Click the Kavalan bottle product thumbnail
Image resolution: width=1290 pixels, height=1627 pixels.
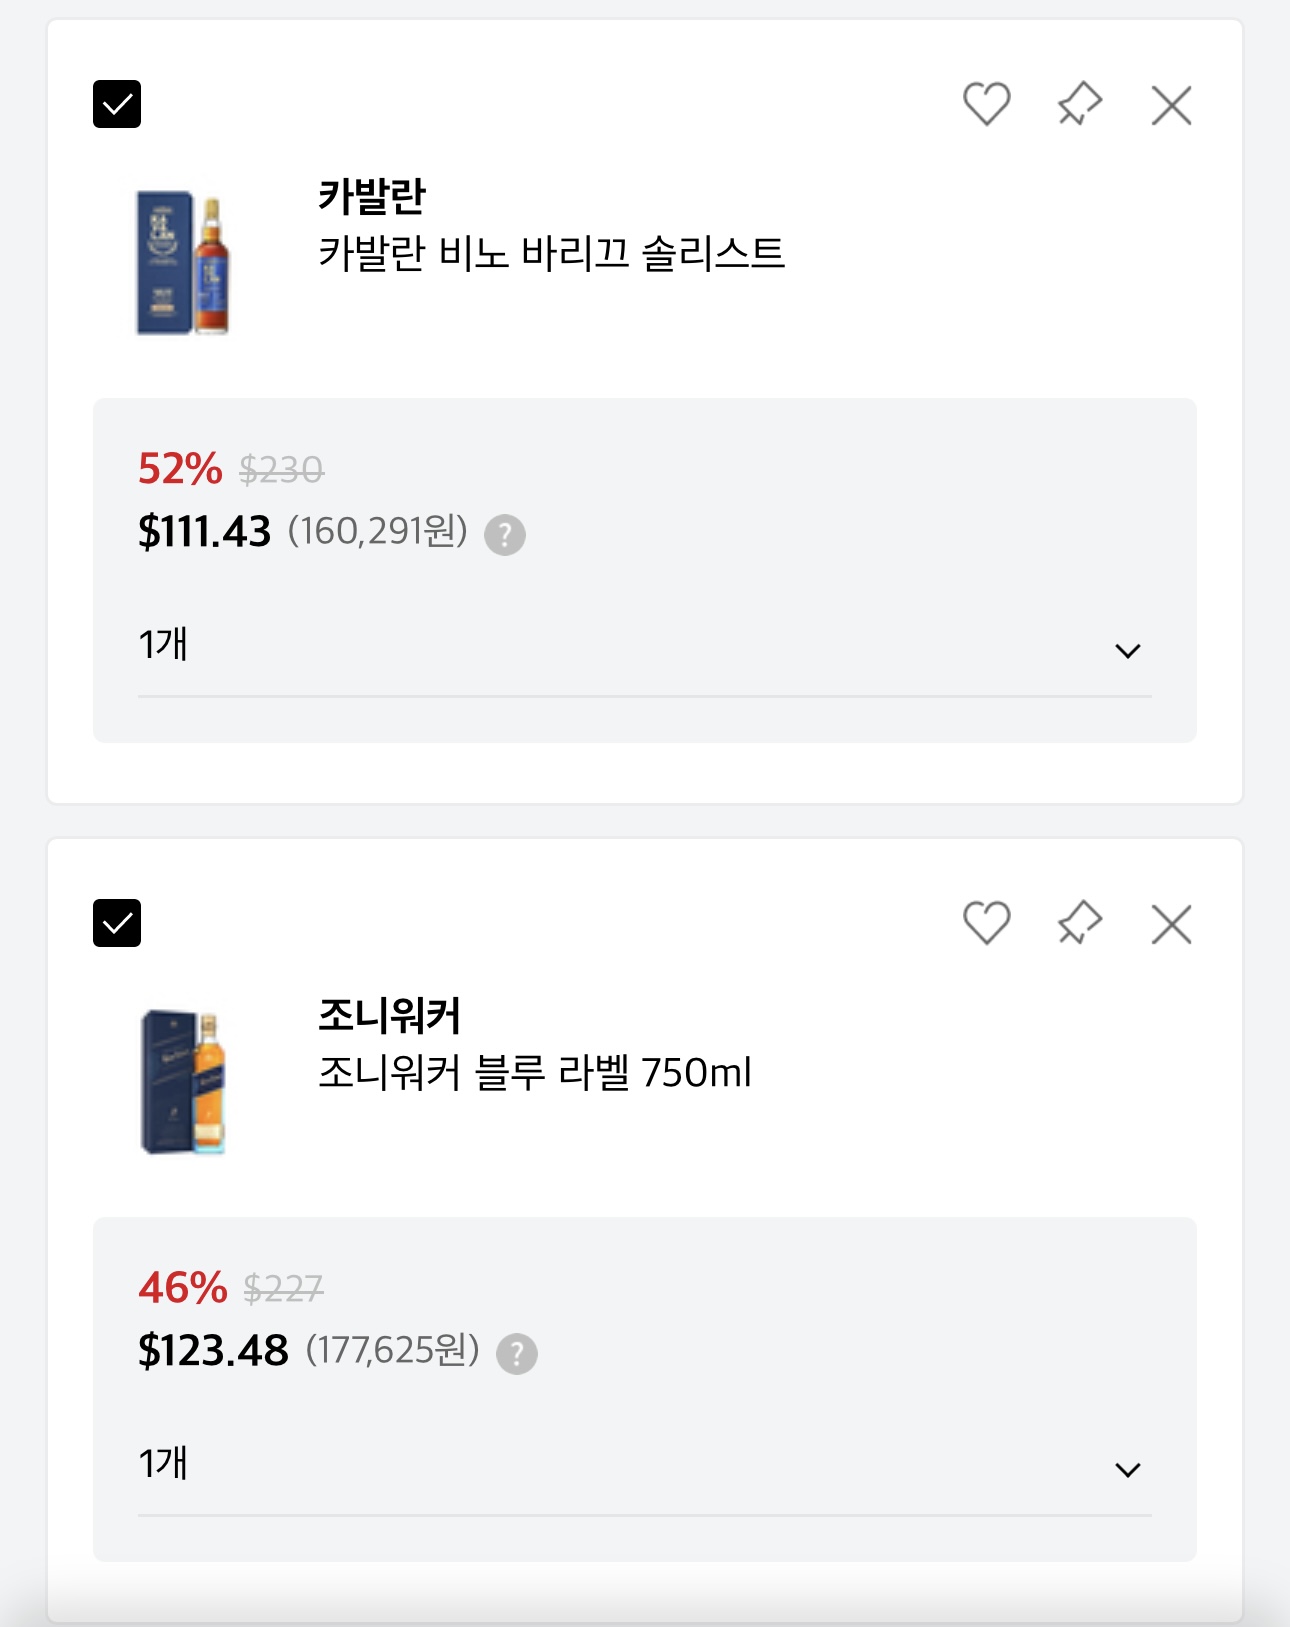pyautogui.click(x=183, y=262)
